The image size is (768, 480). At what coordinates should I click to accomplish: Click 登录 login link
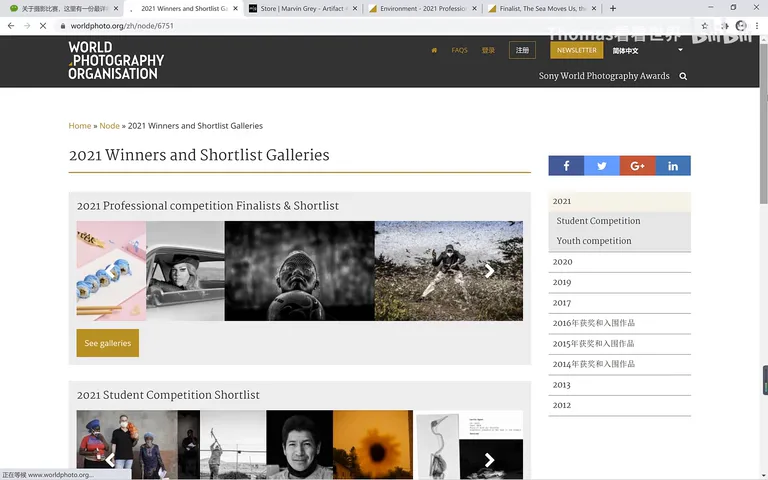pos(488,50)
